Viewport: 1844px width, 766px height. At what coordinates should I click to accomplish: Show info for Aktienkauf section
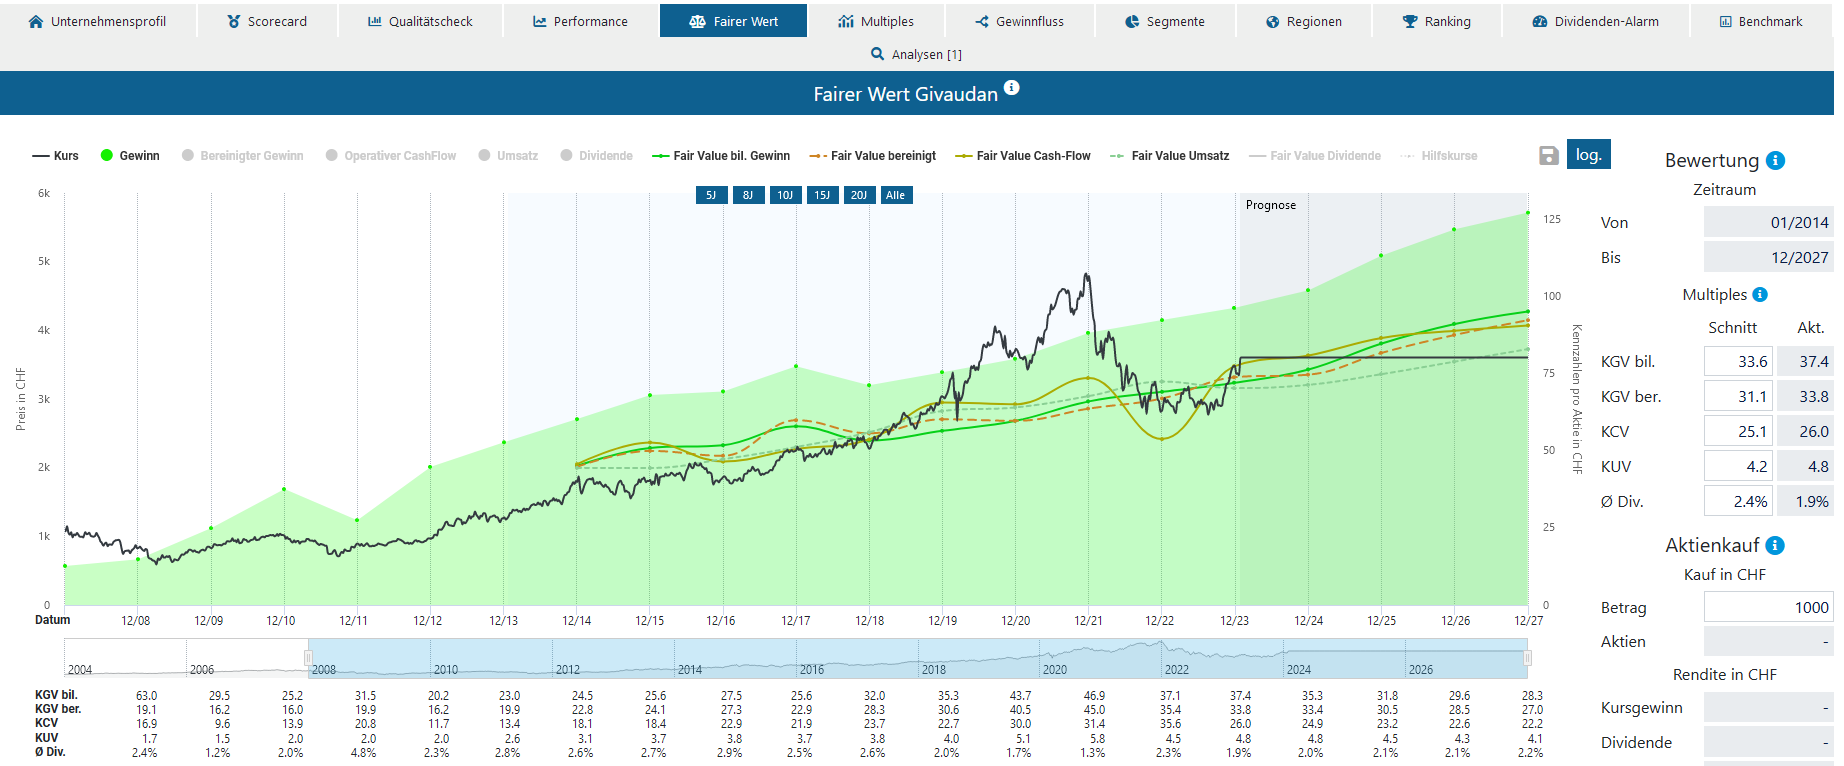1775,545
